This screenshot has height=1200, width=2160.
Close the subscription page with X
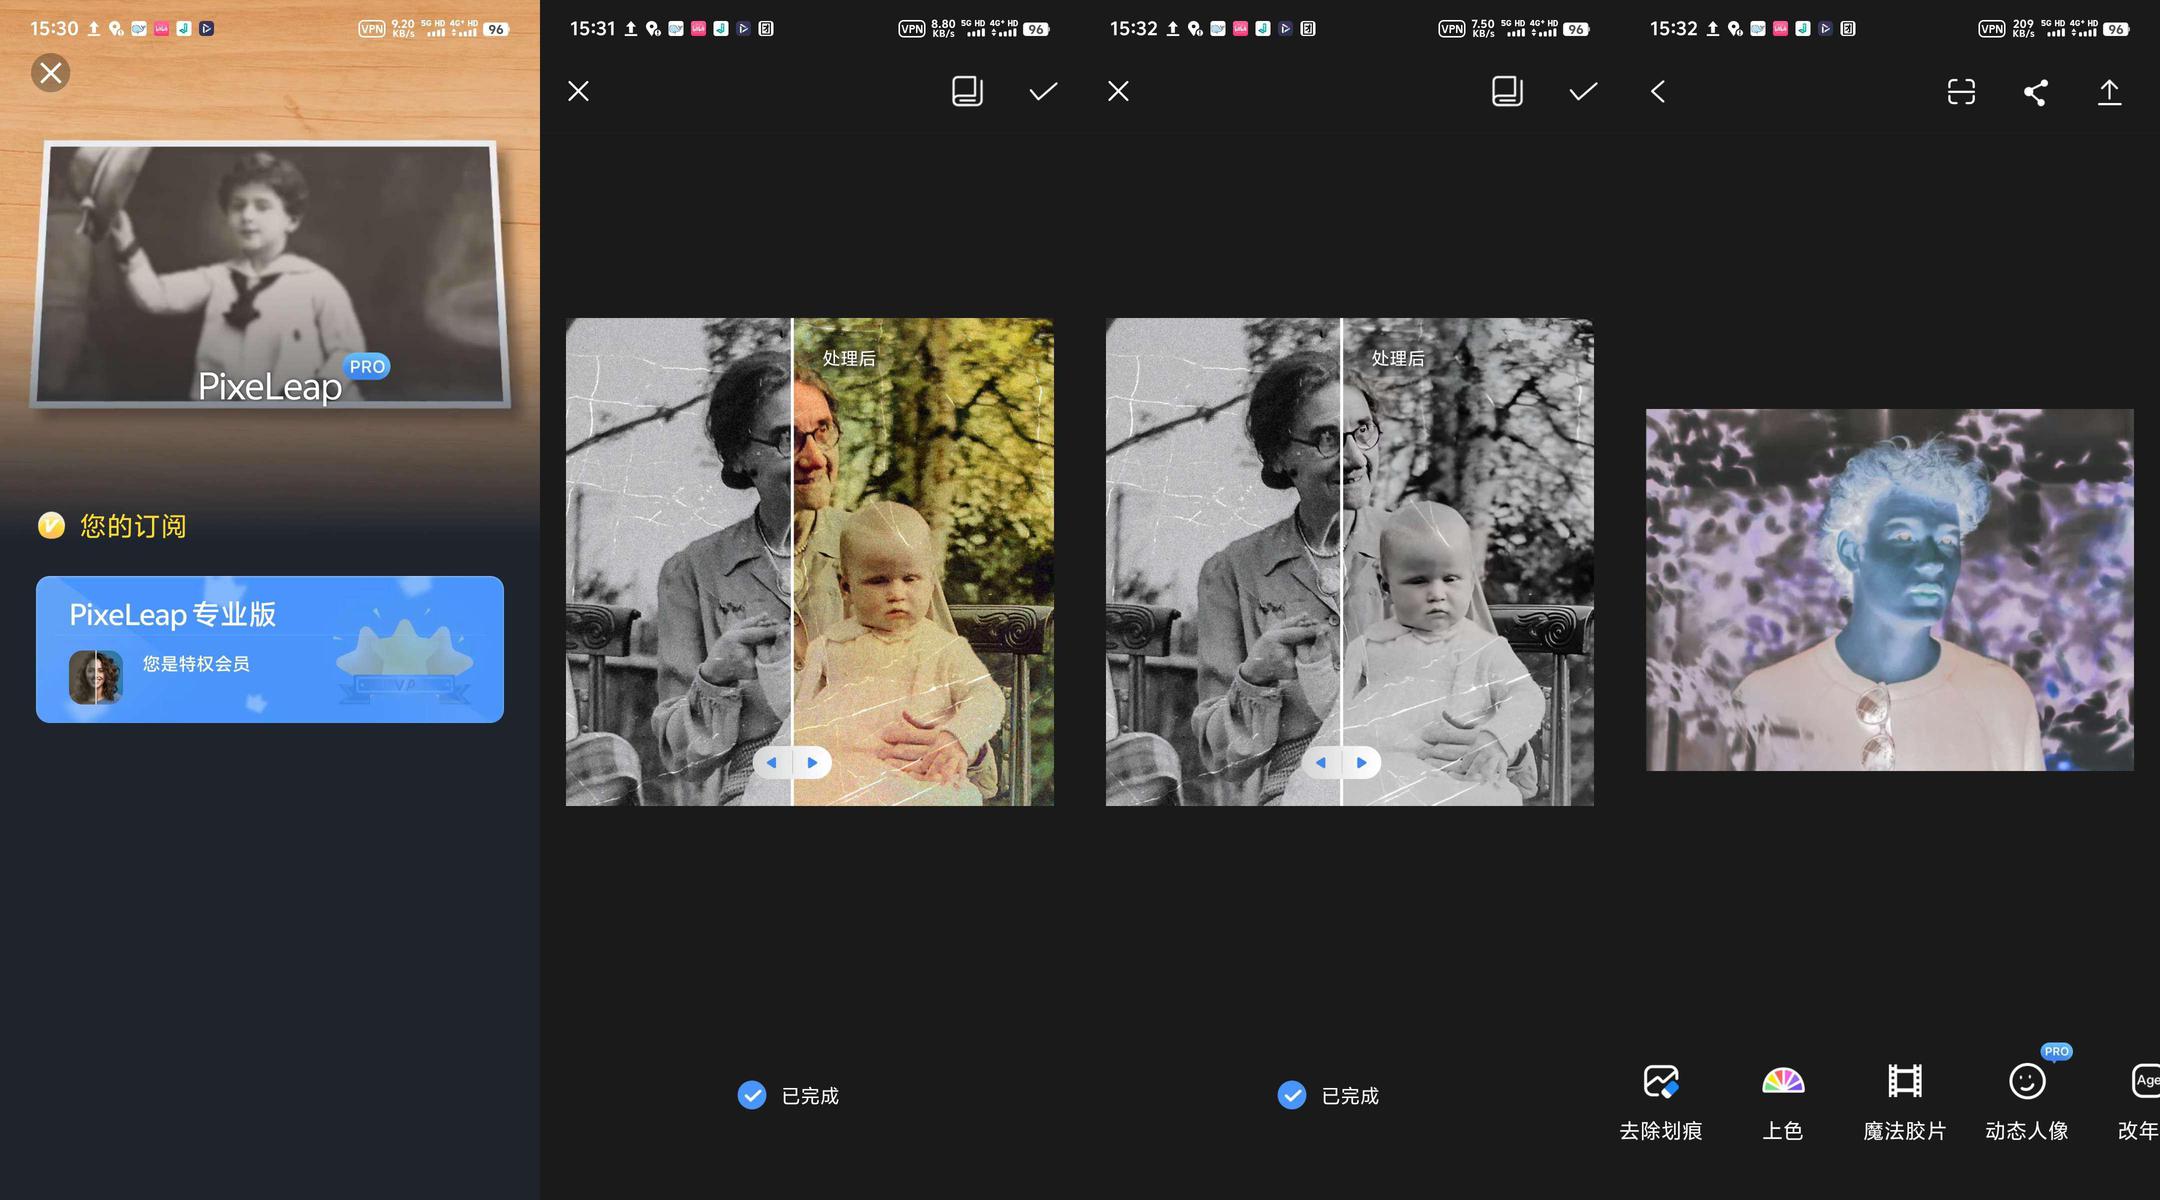click(x=51, y=73)
